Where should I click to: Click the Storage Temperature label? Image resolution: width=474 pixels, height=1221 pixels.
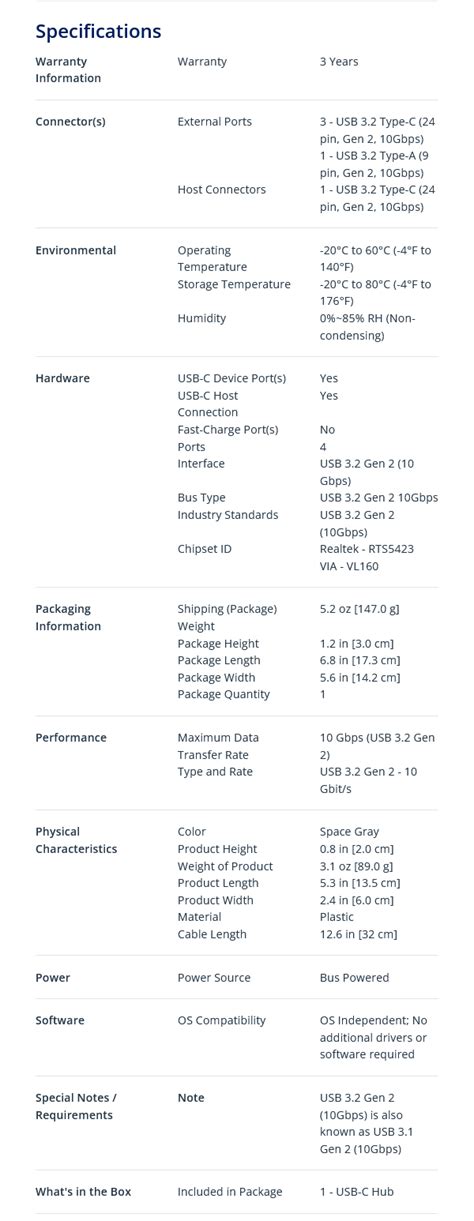234,285
